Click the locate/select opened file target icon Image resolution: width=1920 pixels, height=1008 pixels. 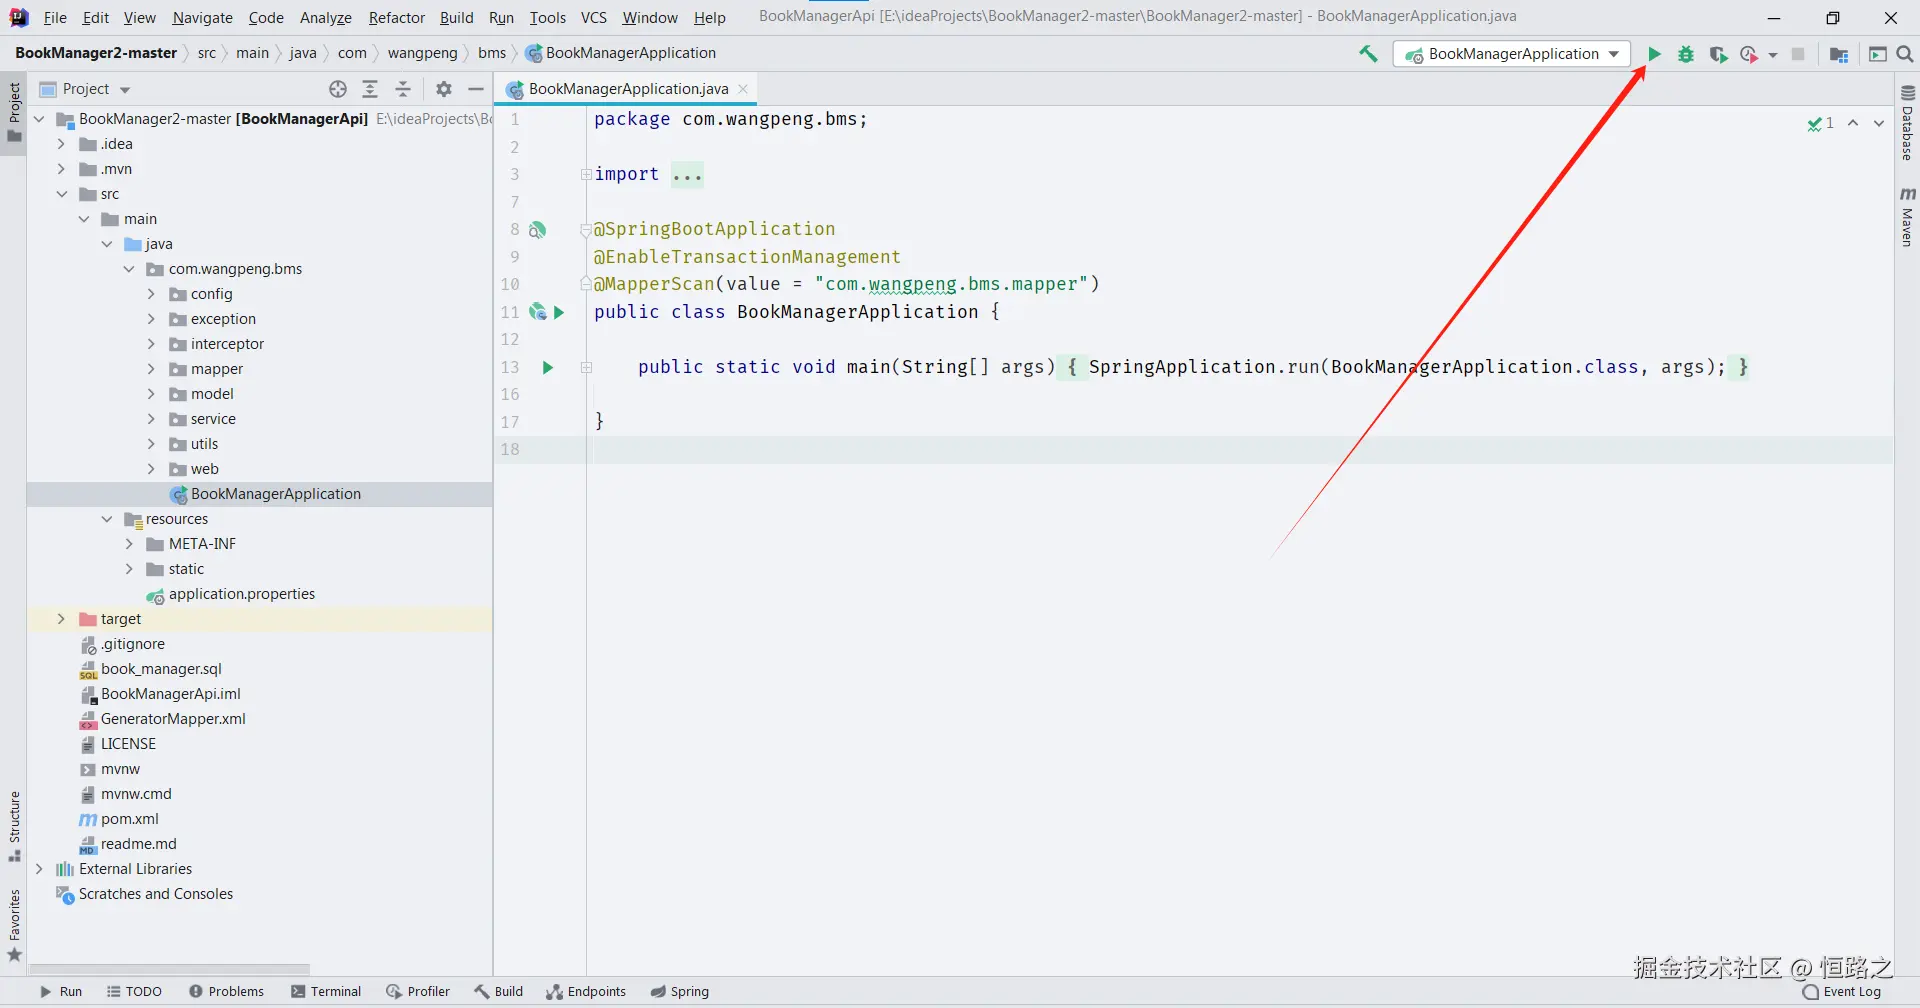coord(338,89)
